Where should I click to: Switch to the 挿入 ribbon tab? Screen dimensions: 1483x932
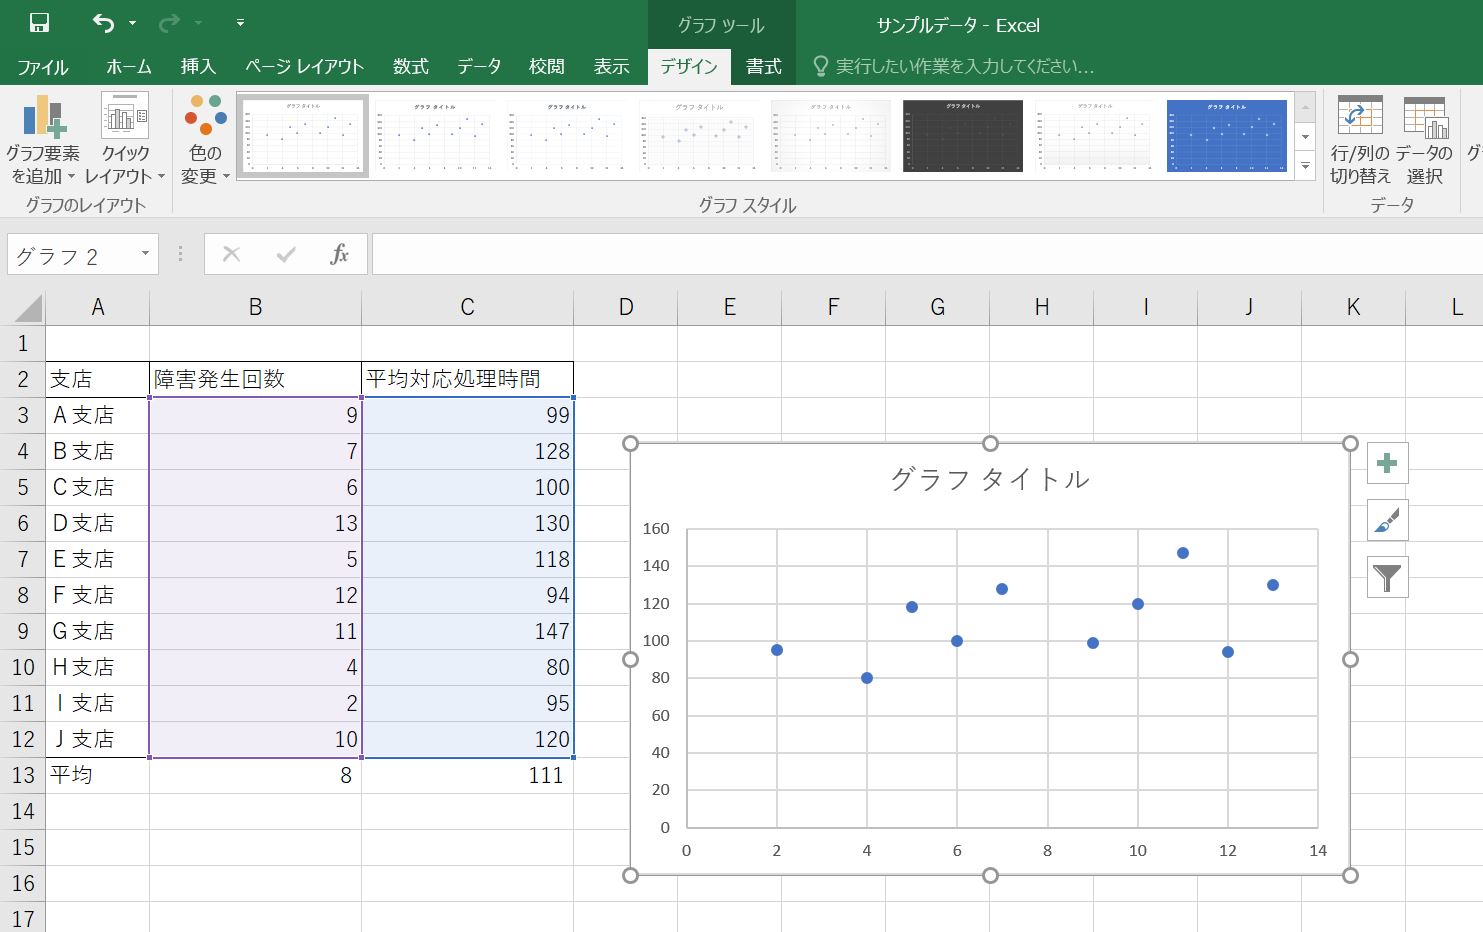198,67
